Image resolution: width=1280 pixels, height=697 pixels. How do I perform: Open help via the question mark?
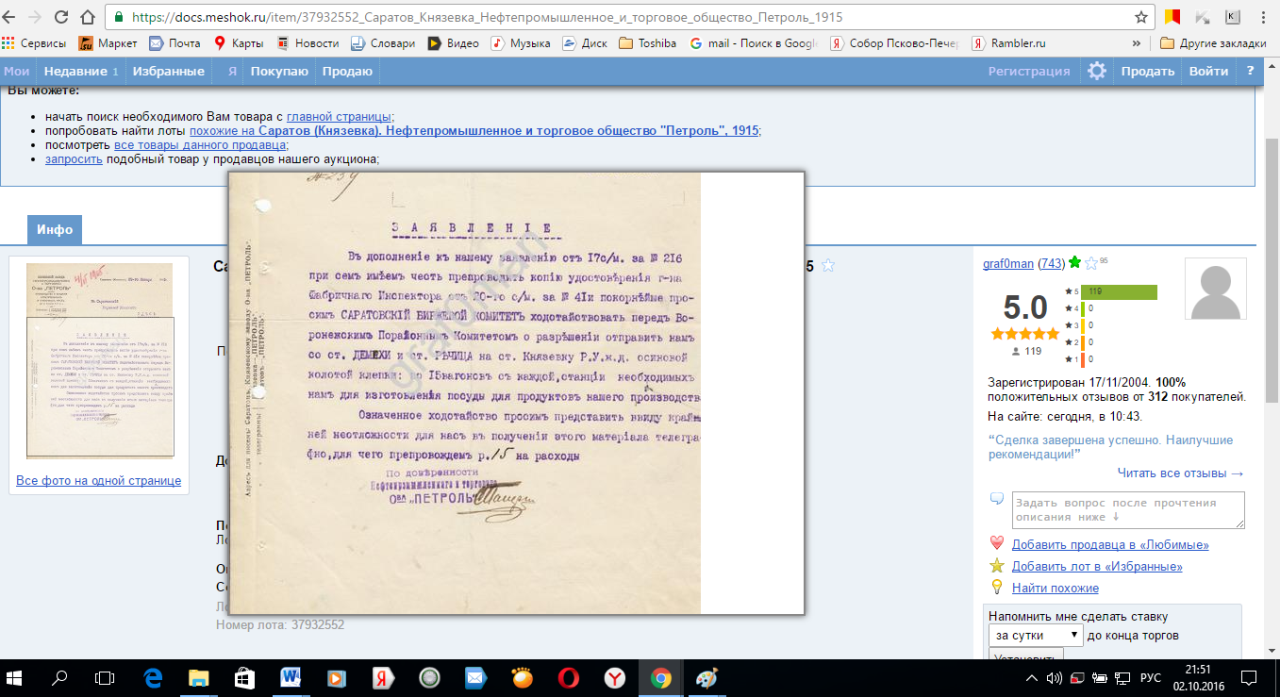[1250, 71]
